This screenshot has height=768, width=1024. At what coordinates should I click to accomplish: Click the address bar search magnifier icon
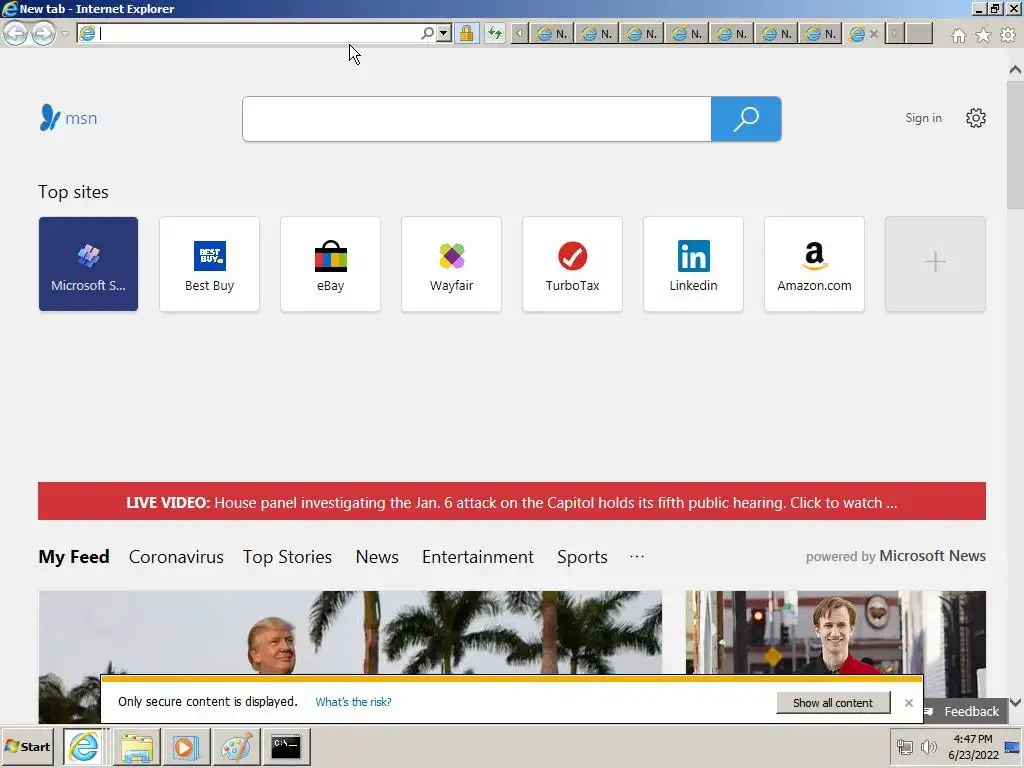427,33
